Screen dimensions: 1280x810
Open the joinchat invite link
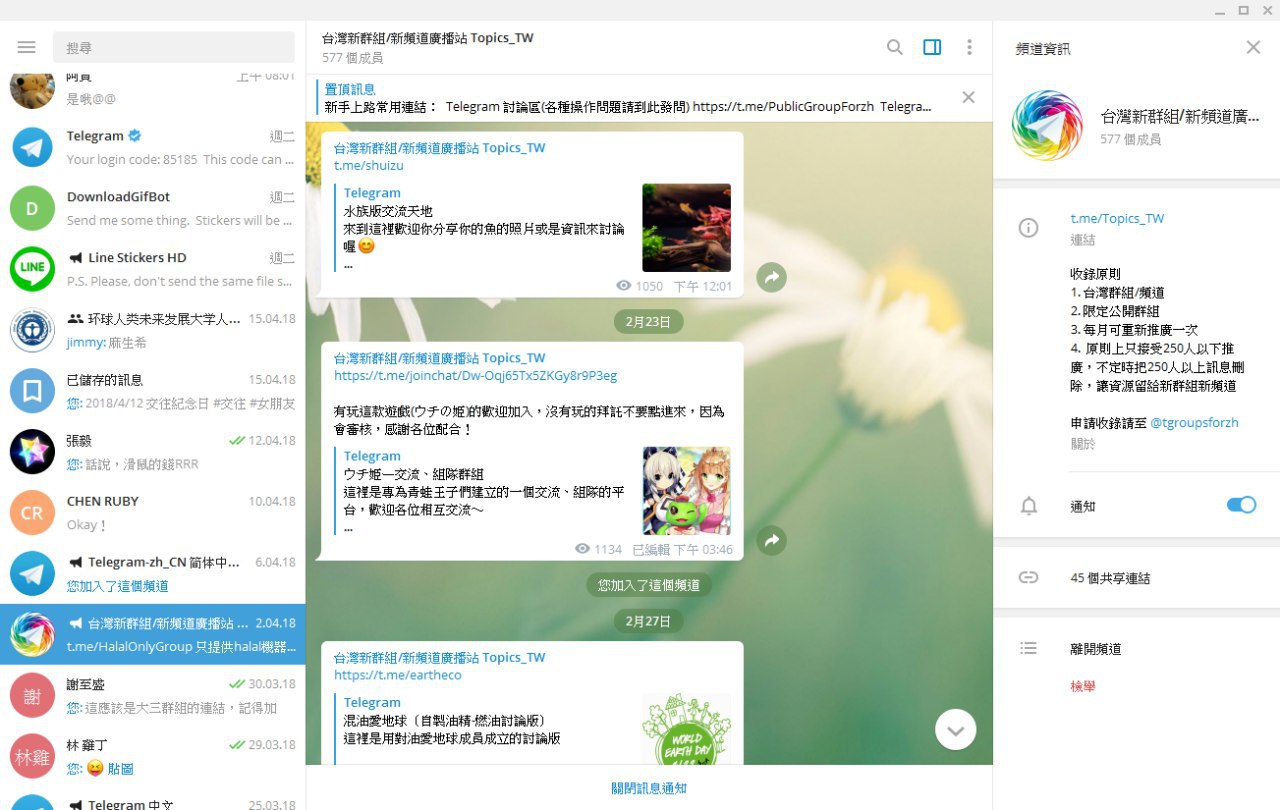point(475,376)
